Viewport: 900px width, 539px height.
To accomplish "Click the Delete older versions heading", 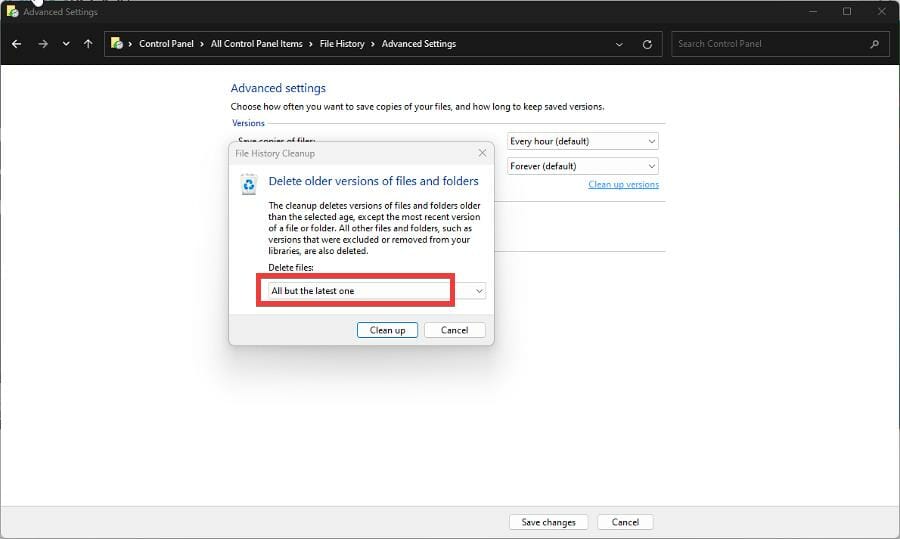I will tap(373, 181).
